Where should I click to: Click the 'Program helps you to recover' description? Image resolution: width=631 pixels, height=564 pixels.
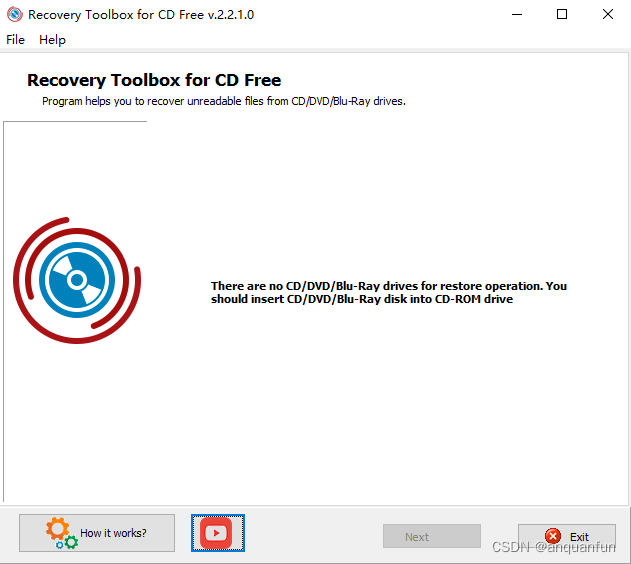[224, 101]
